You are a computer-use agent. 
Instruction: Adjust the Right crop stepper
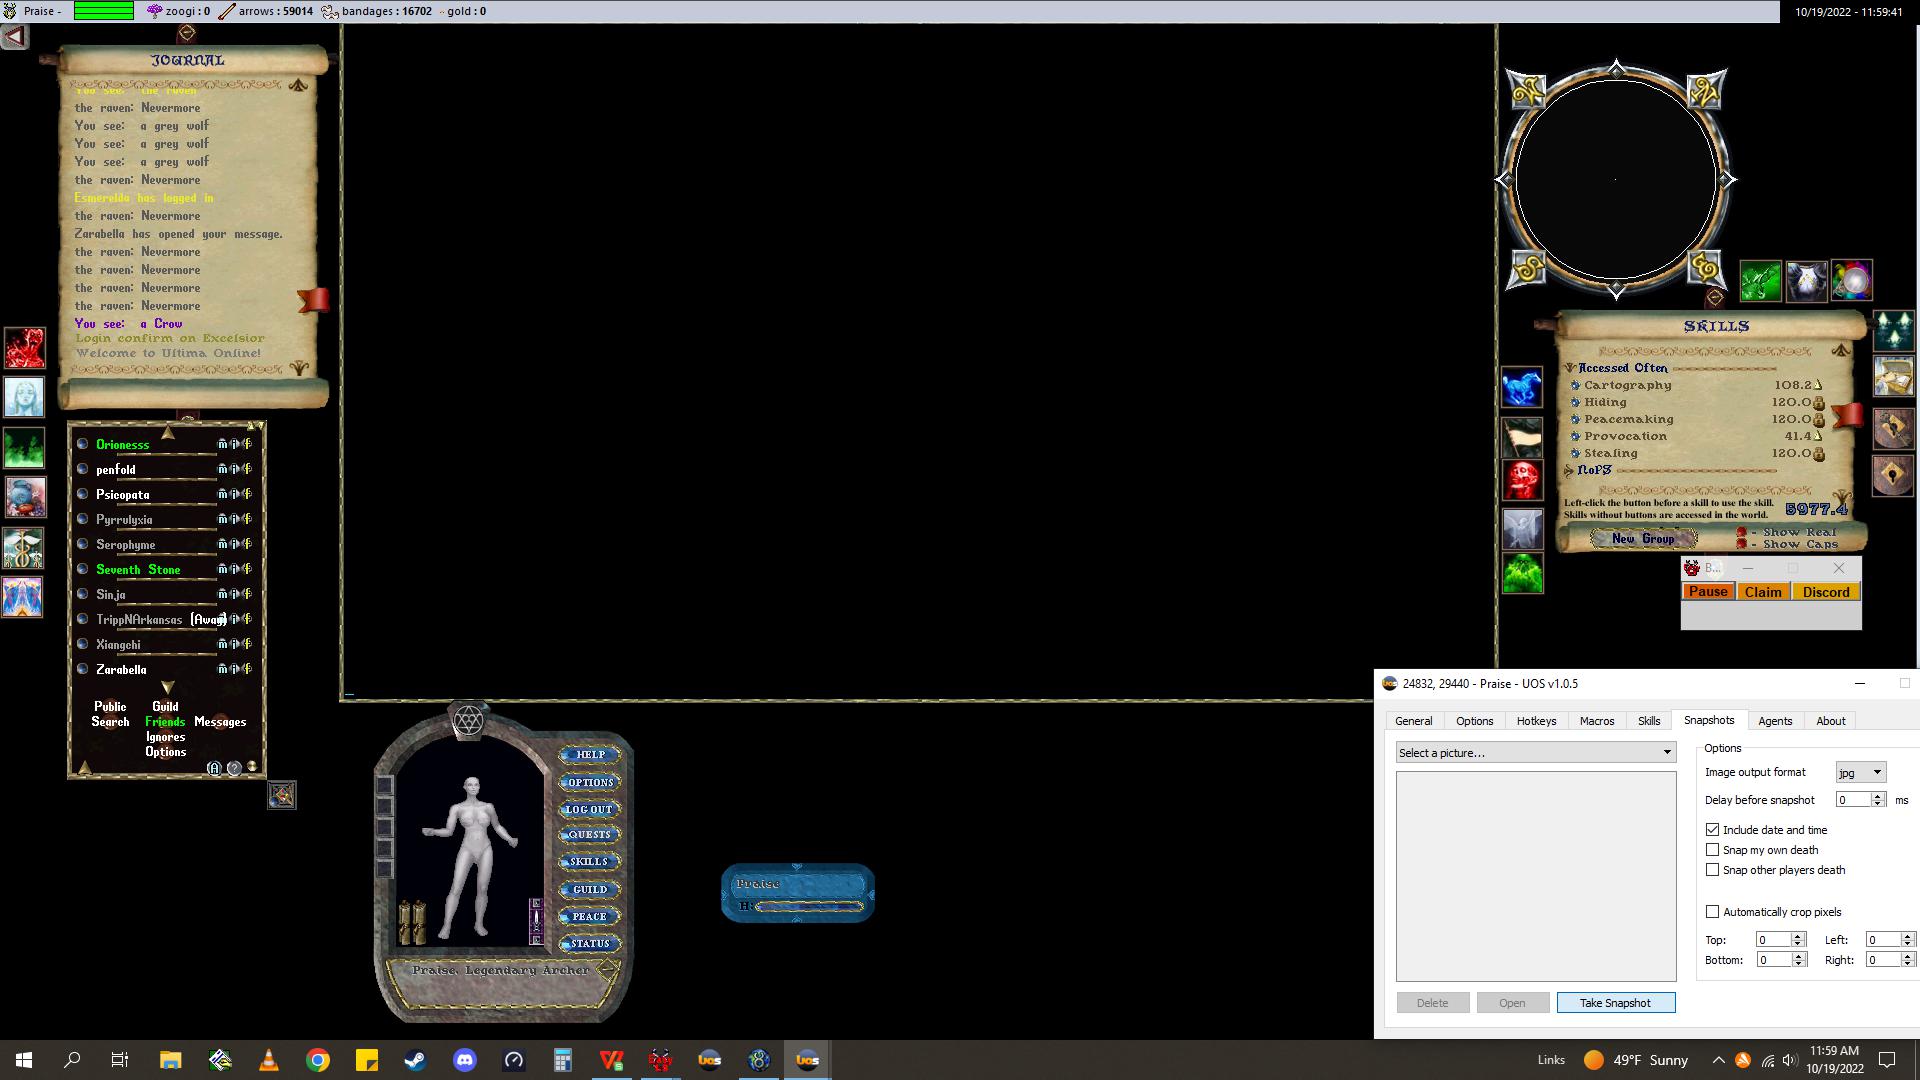1907,960
